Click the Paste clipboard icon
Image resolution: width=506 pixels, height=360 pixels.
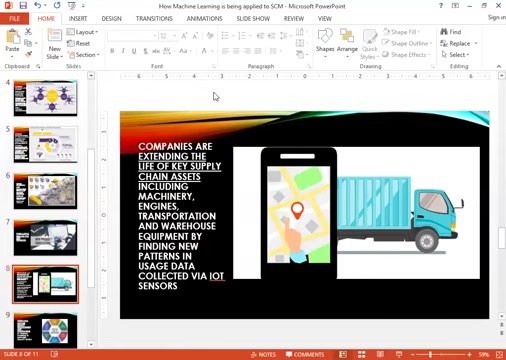(x=13, y=37)
